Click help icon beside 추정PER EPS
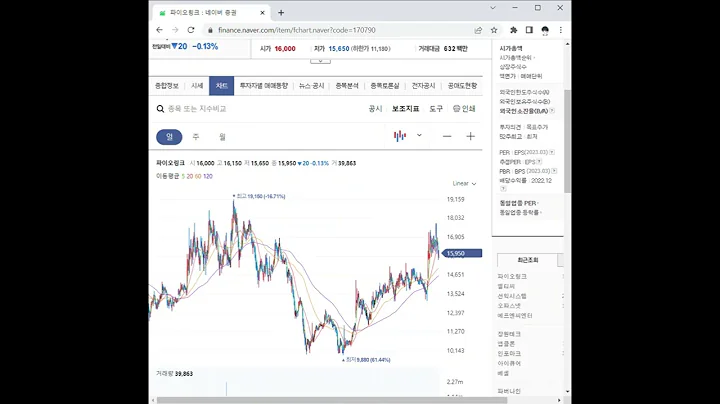 pos(539,162)
